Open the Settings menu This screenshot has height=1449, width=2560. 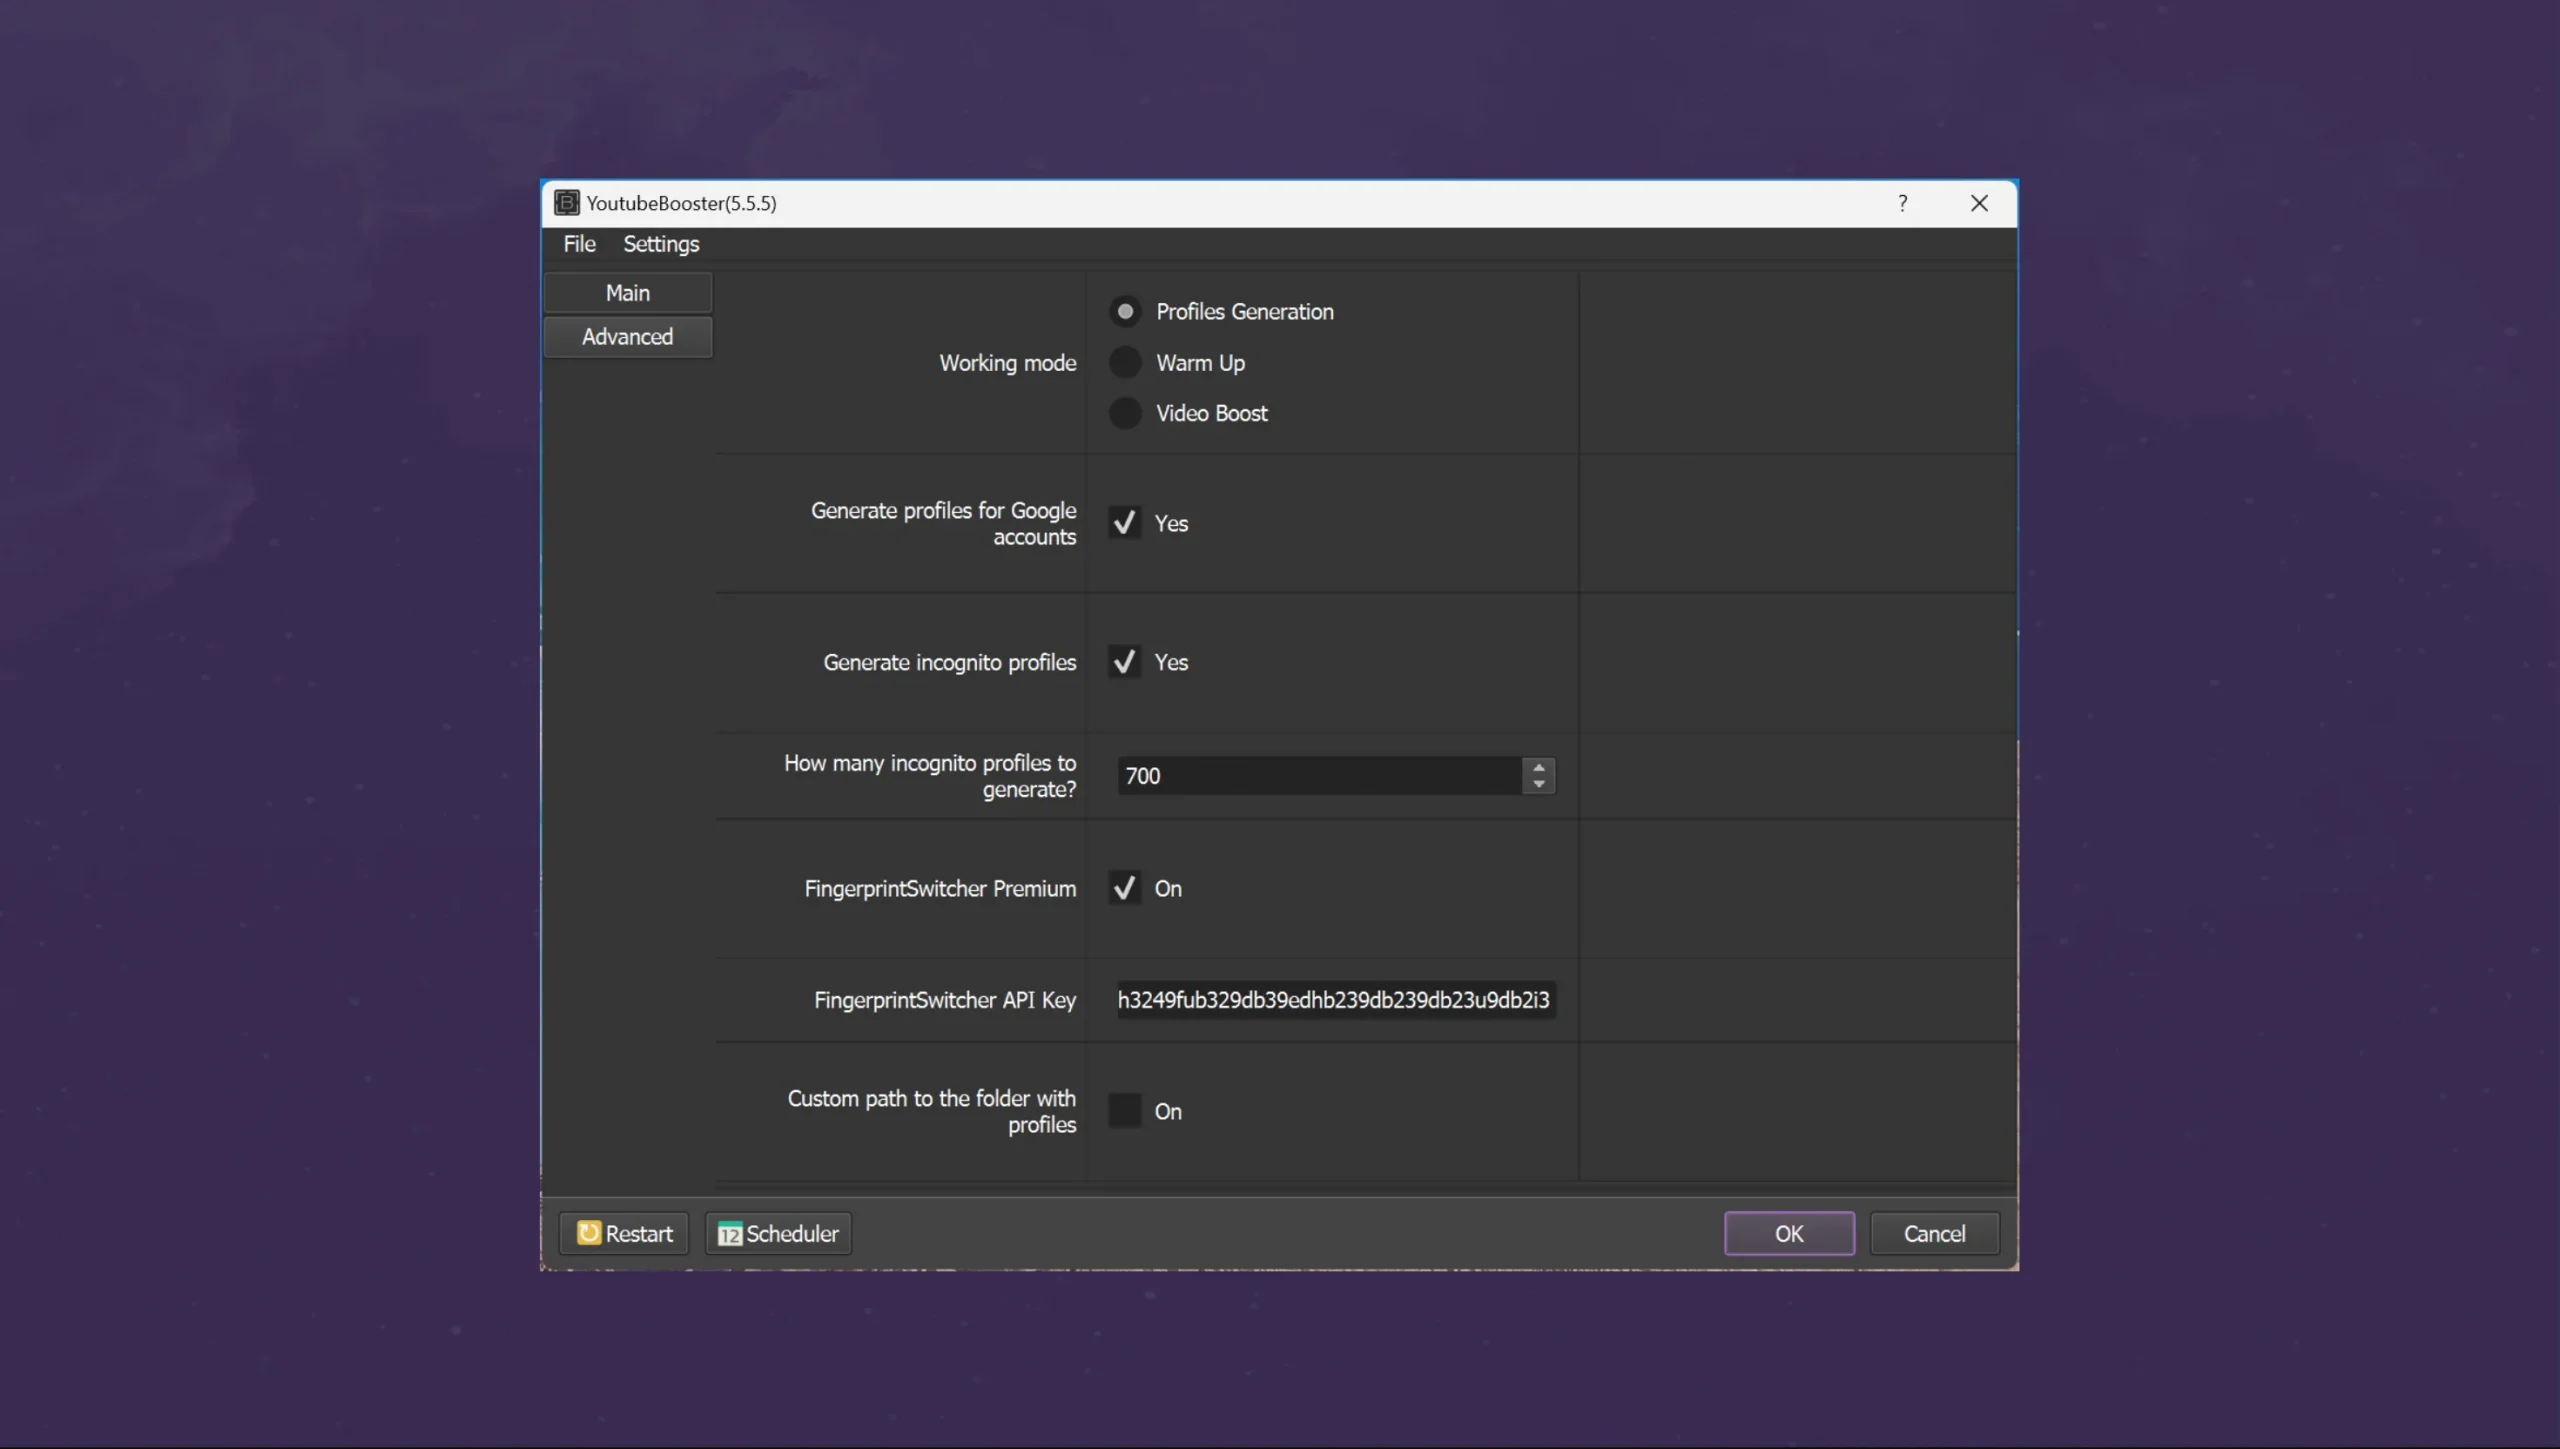[x=661, y=244]
